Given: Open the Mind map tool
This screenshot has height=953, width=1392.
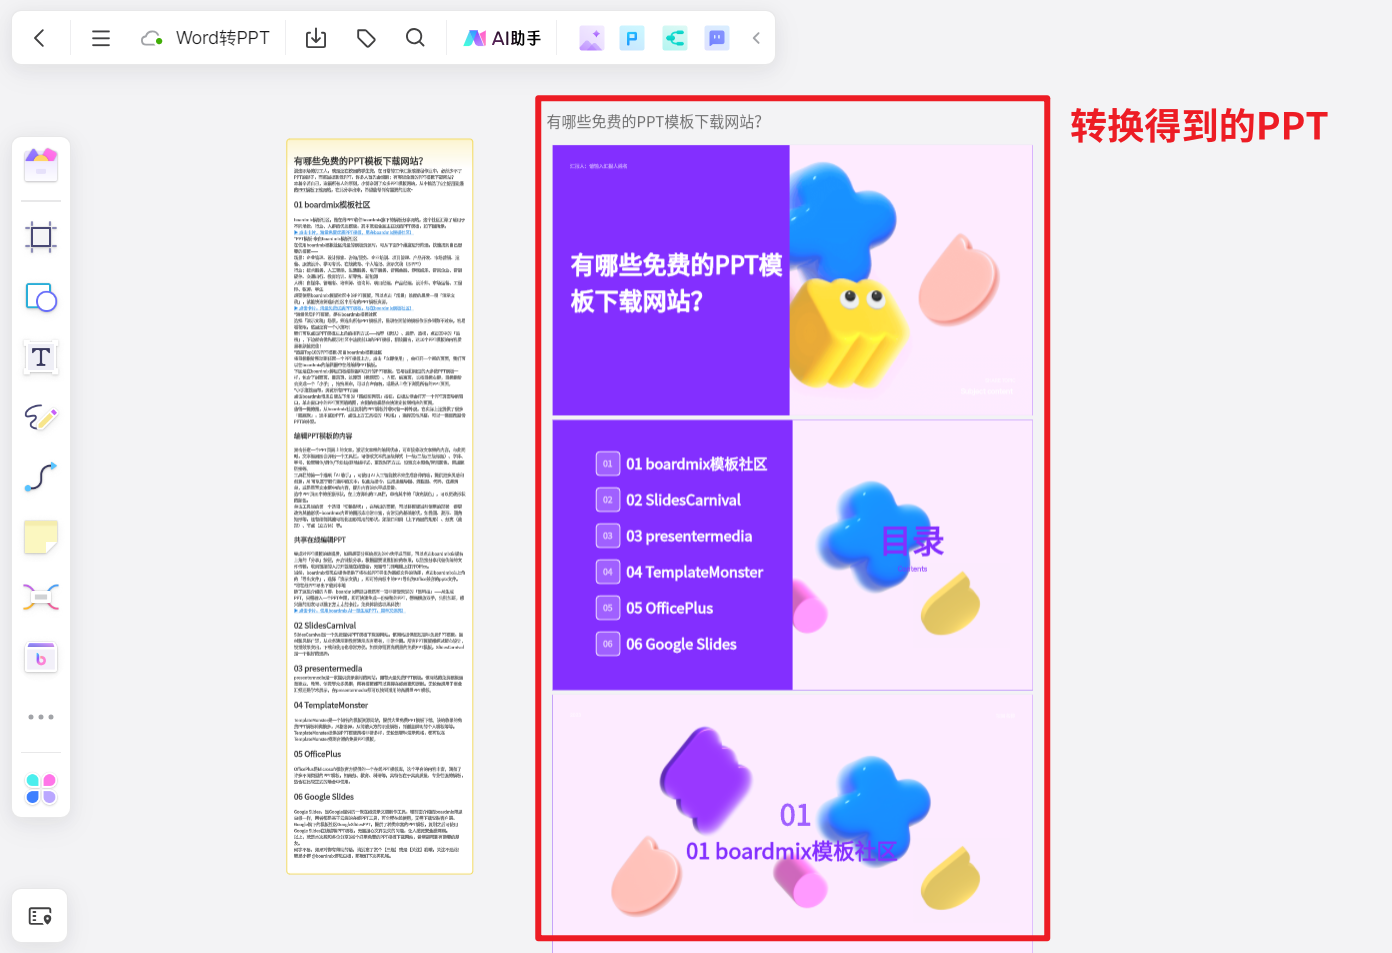Looking at the screenshot, I should pyautogui.click(x=40, y=596).
